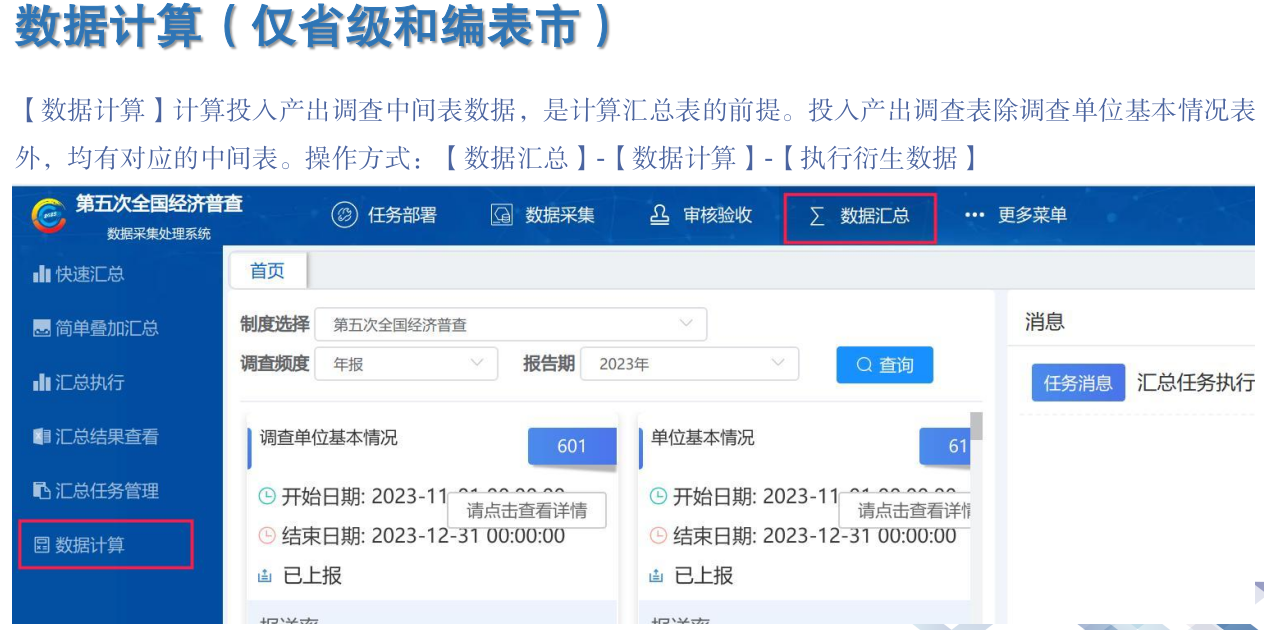The image size is (1264, 630).
Task: Open 汇总任务管理 in the sidebar
Action: 108,490
